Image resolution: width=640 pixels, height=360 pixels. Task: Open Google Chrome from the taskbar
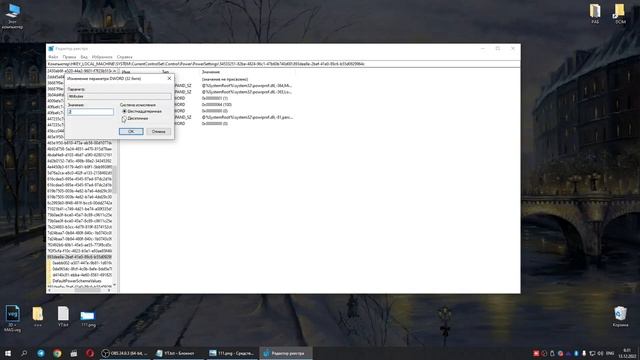[x=57, y=353]
